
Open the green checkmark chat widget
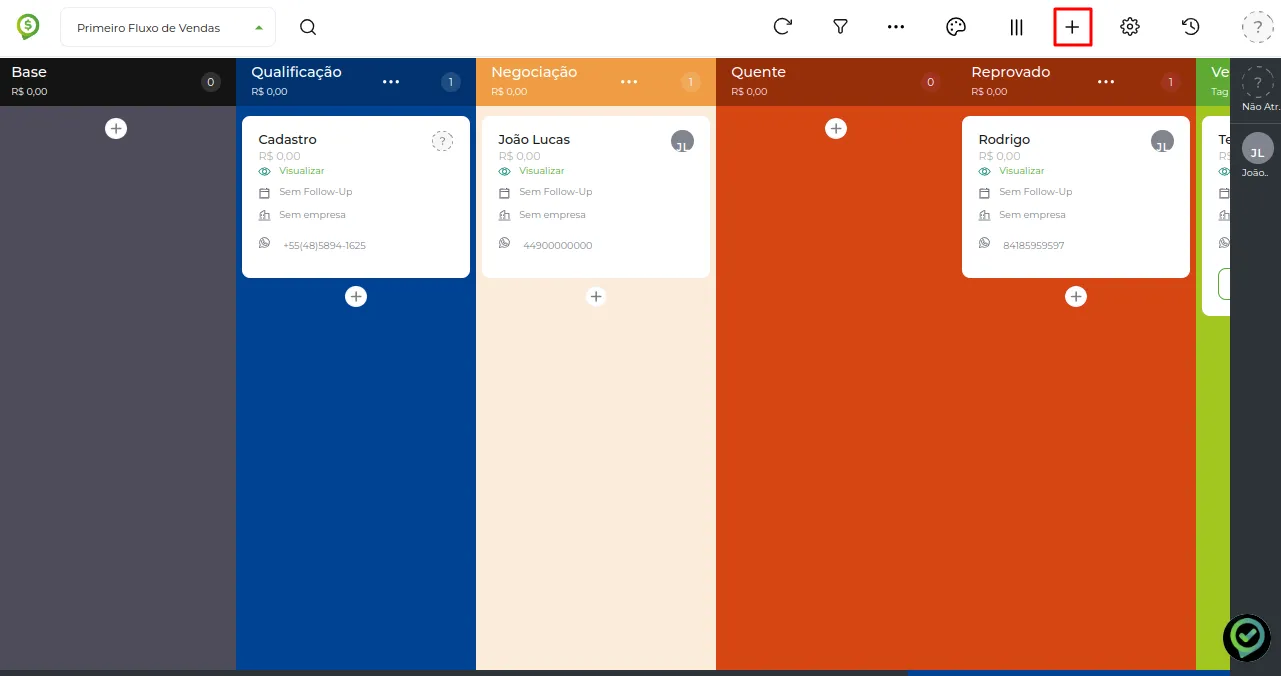(1247, 637)
